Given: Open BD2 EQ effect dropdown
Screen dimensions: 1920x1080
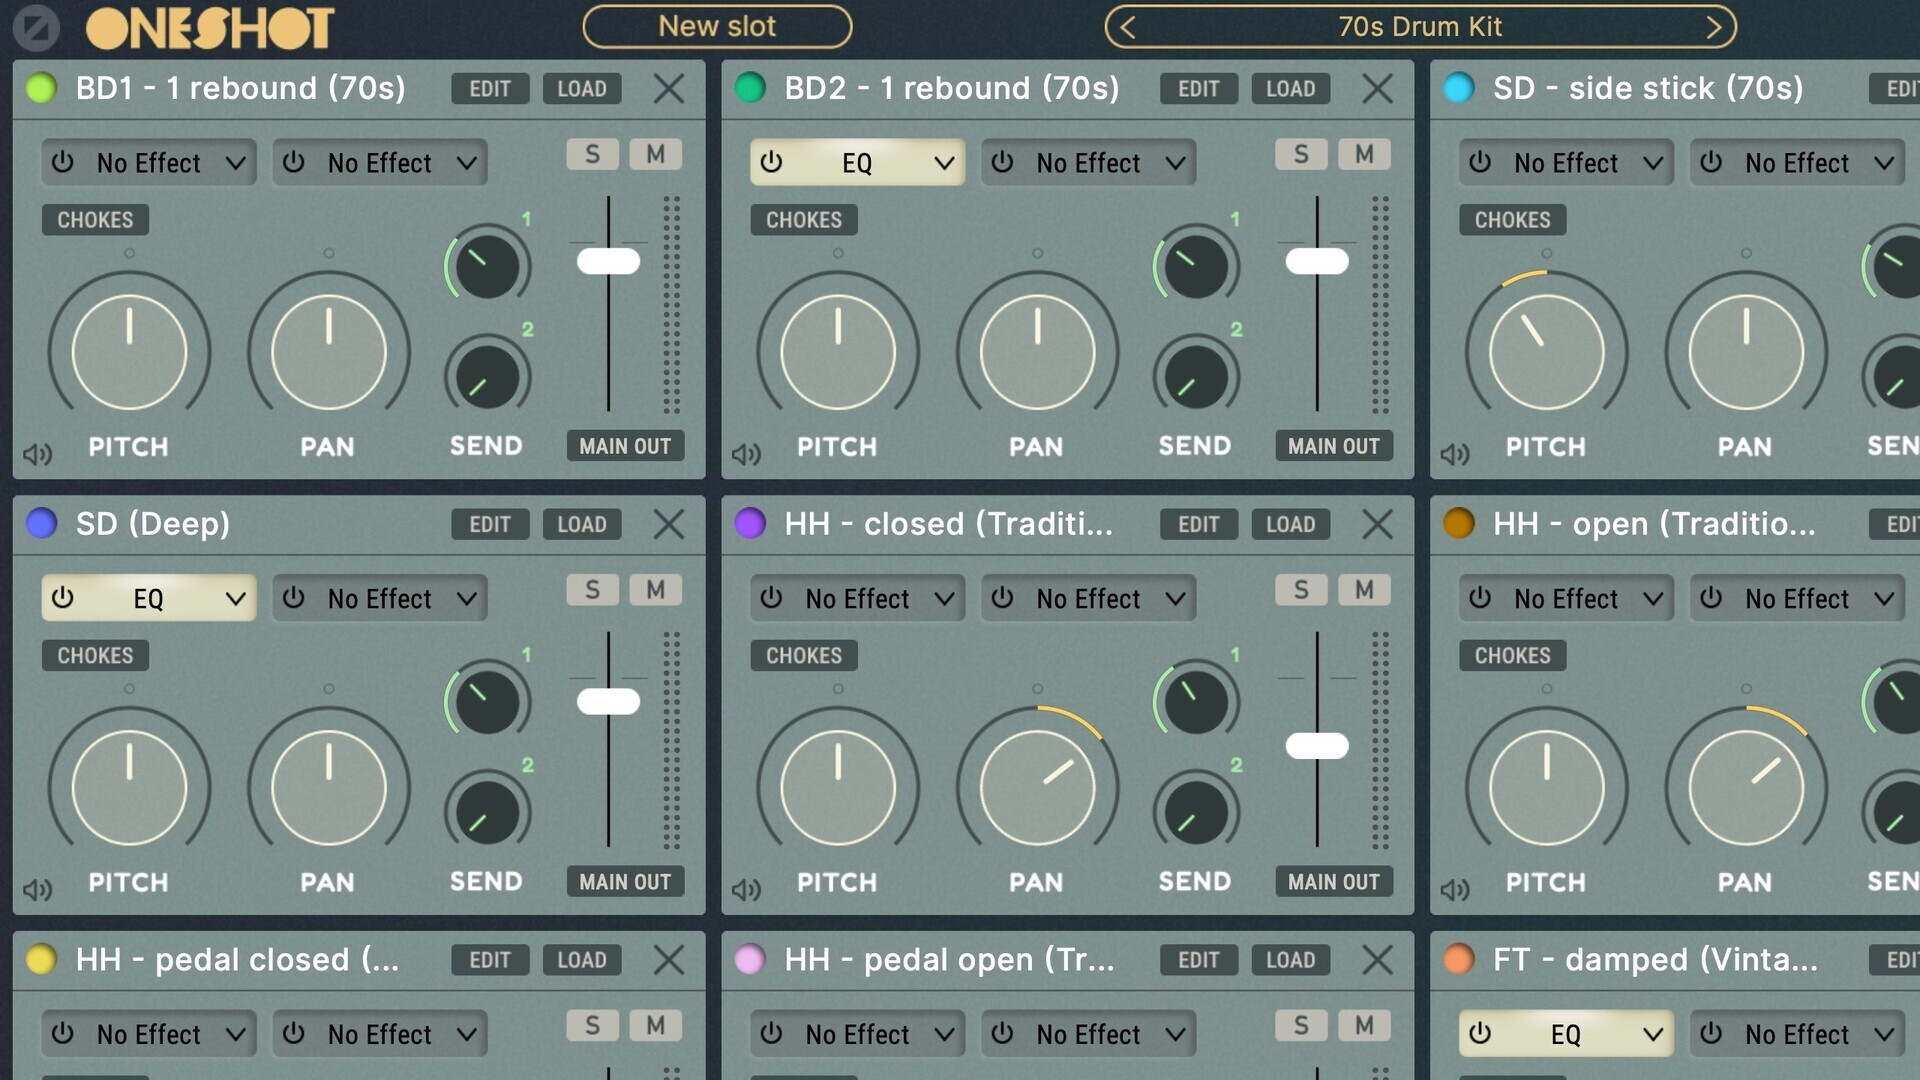Looking at the screenshot, I should pyautogui.click(x=857, y=163).
